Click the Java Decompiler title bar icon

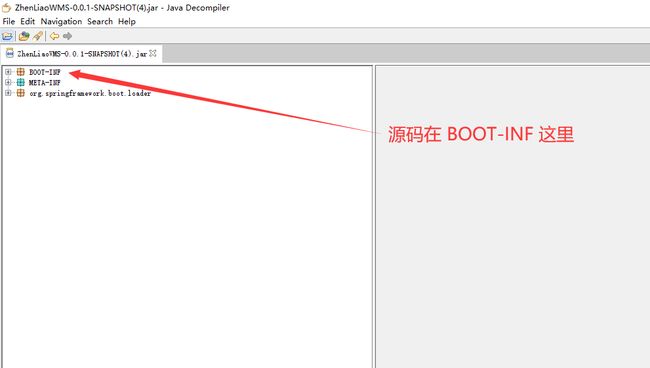[x=6, y=7]
